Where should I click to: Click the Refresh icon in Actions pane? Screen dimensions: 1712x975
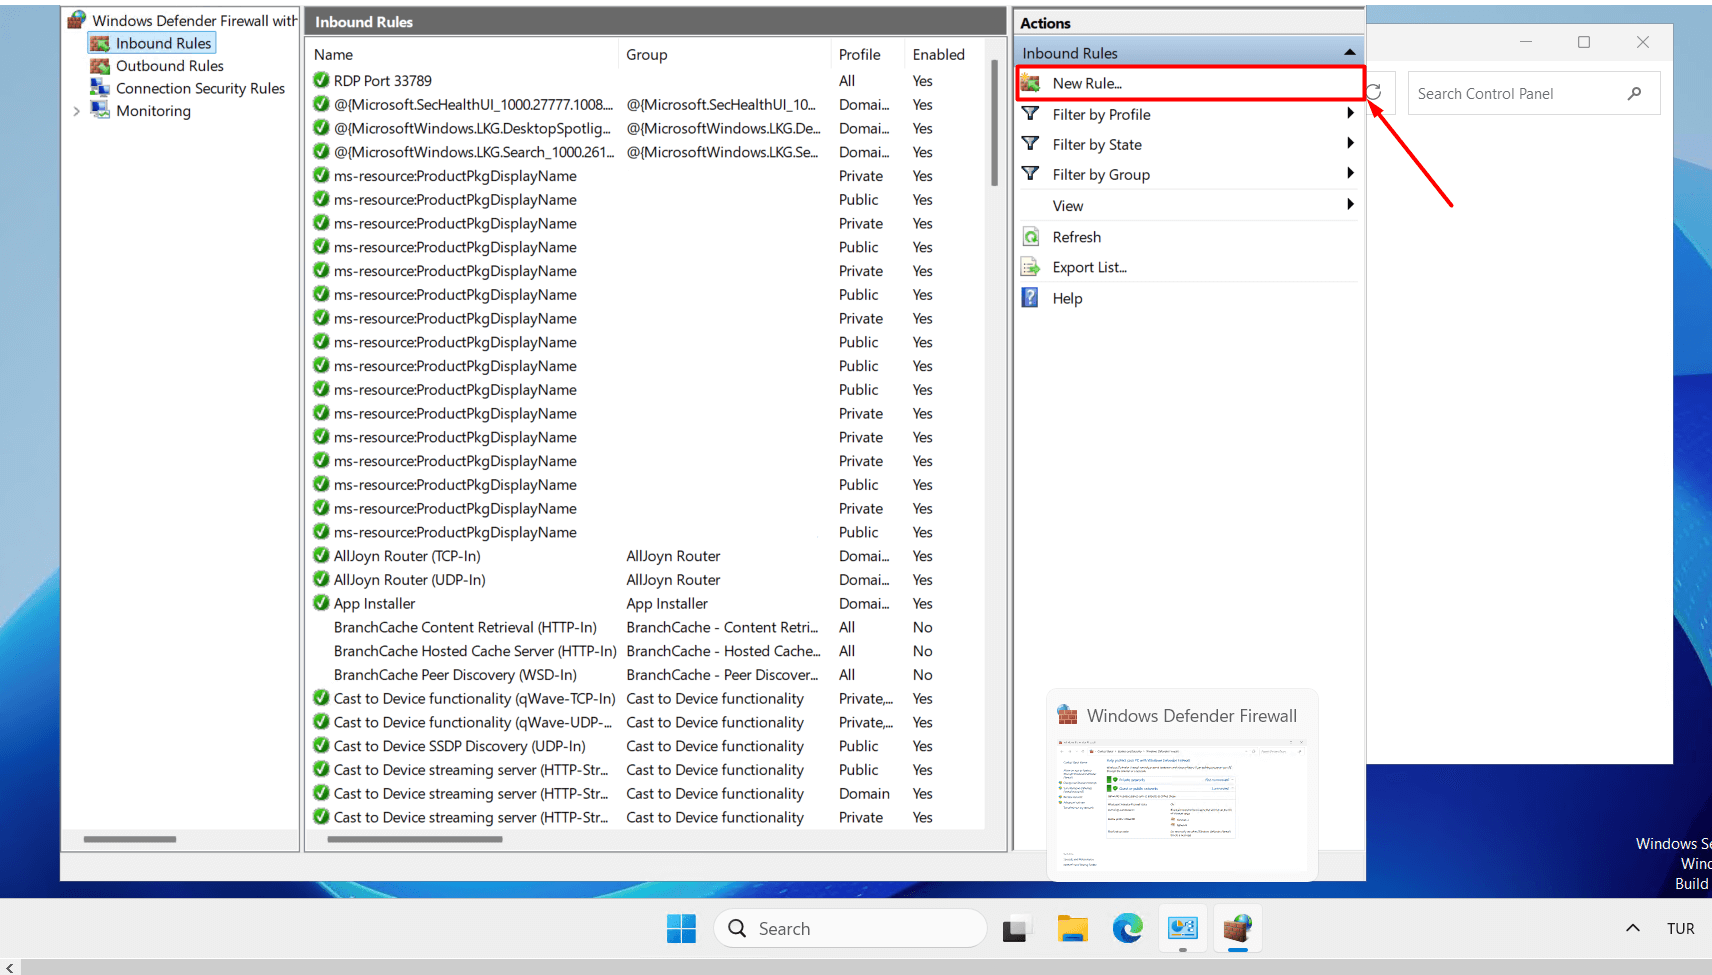(1031, 237)
